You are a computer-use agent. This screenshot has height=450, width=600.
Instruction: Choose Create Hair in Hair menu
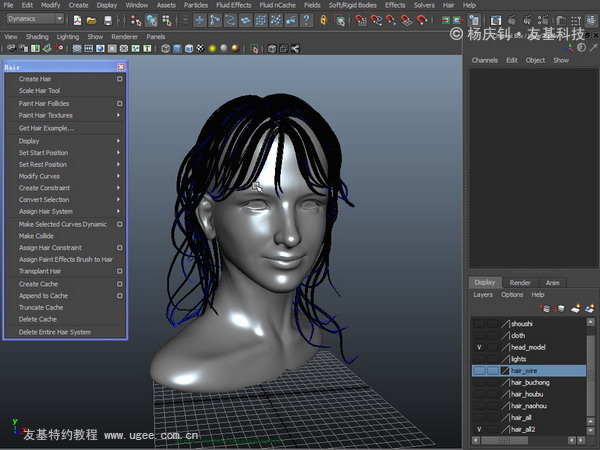(35, 79)
